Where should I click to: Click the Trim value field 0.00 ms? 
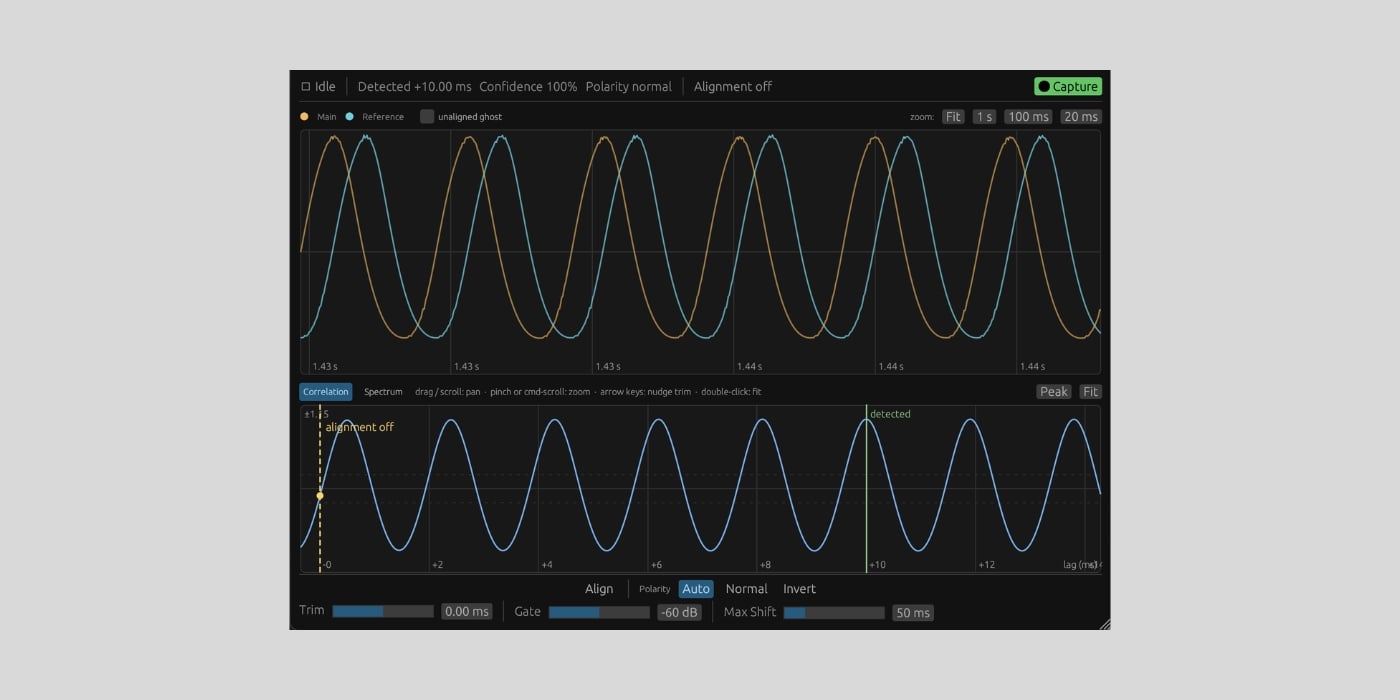pyautogui.click(x=467, y=612)
